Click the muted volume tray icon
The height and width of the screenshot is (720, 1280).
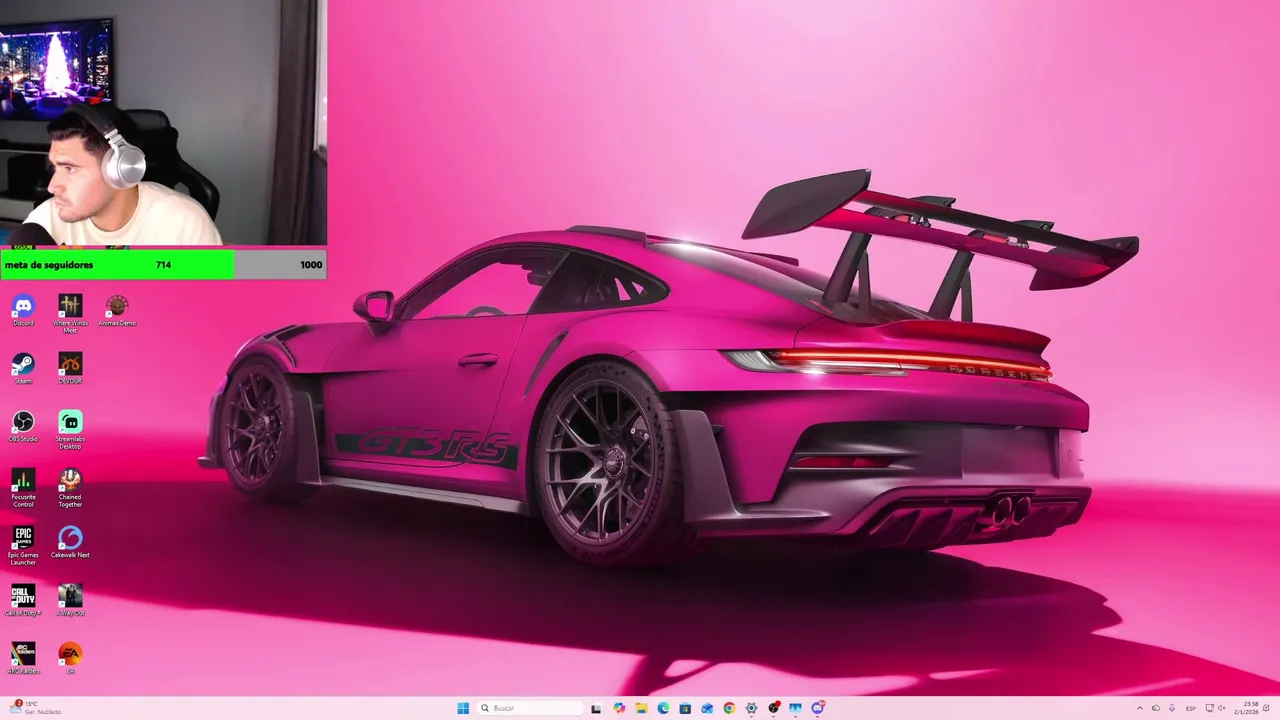[x=1222, y=708]
